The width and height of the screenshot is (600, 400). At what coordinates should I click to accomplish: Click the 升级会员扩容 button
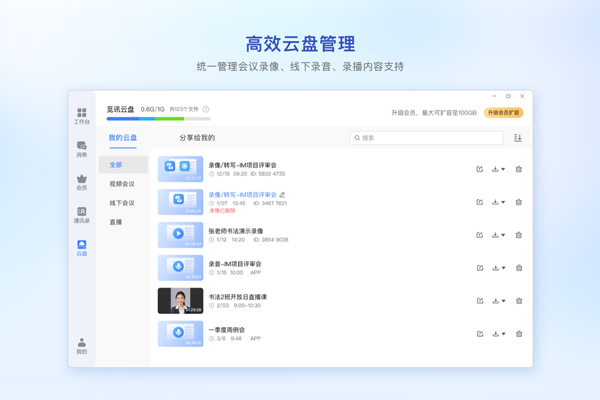(x=504, y=113)
